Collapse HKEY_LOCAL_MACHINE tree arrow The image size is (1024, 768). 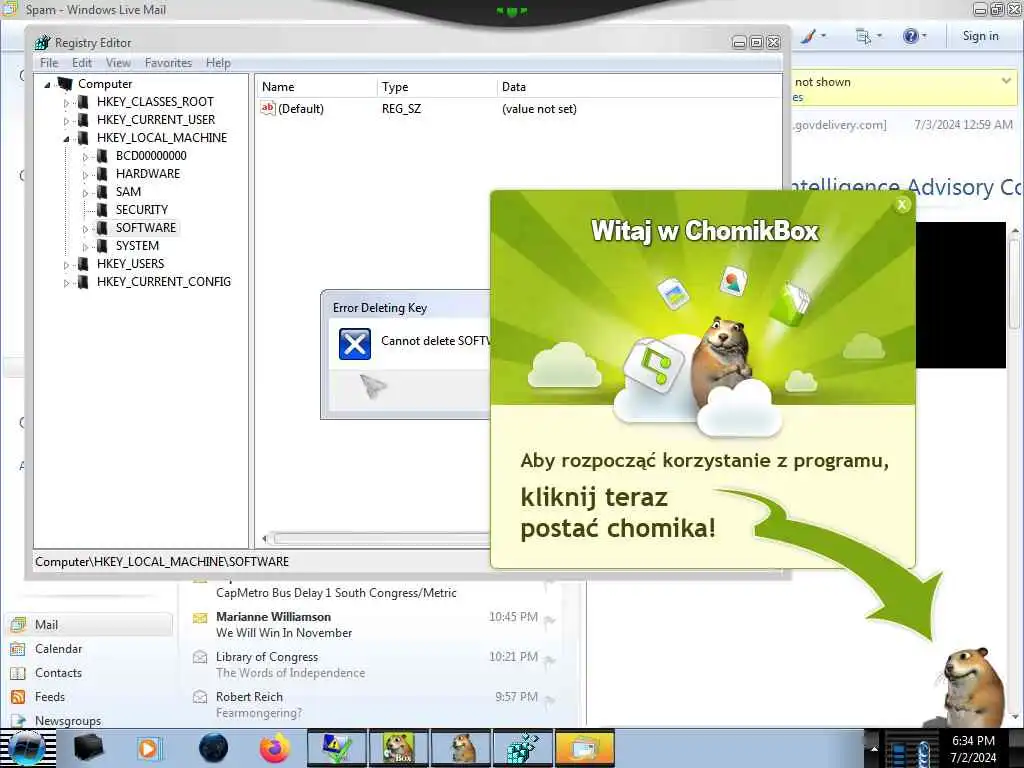coord(66,138)
